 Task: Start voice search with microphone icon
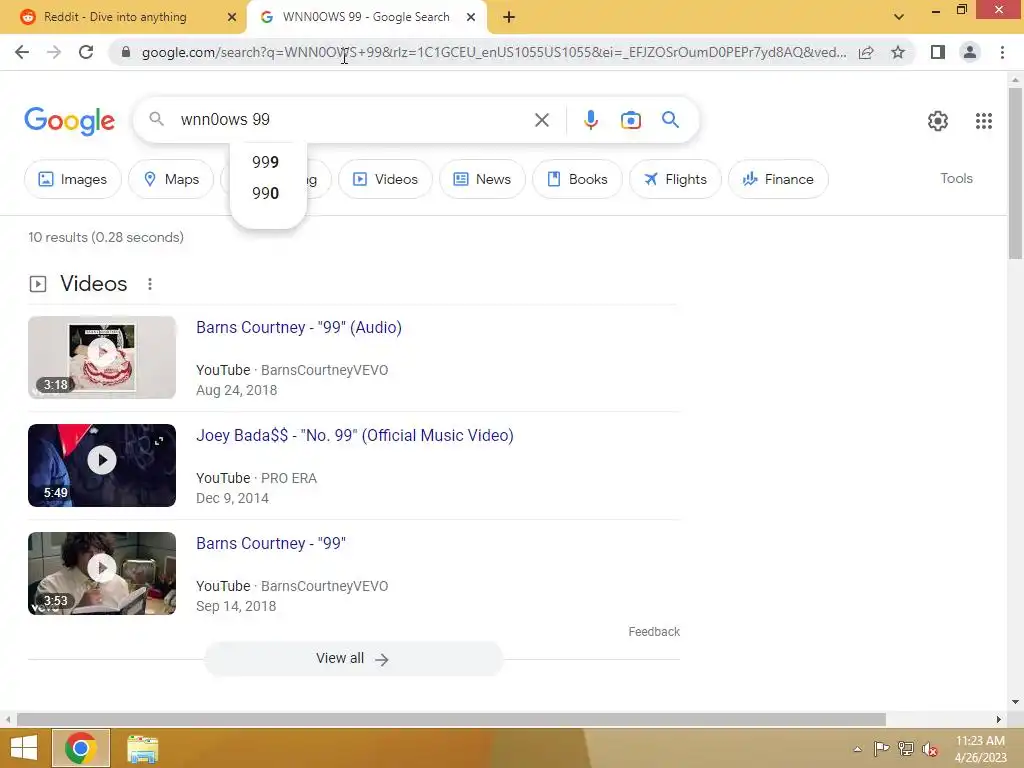point(591,120)
